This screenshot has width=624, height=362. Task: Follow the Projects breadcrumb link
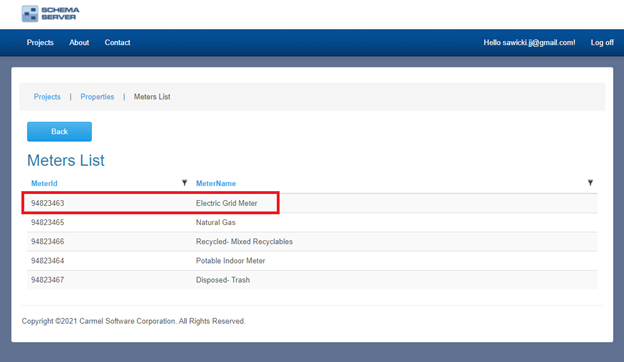[47, 97]
